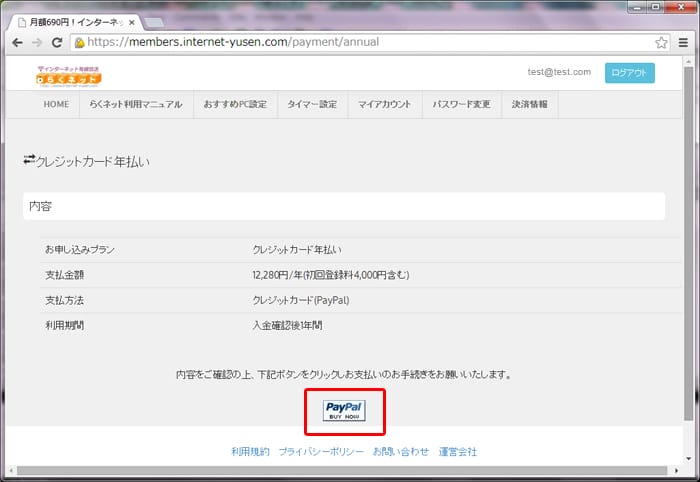Click the browser forward arrow
The width and height of the screenshot is (700, 482).
(37, 43)
